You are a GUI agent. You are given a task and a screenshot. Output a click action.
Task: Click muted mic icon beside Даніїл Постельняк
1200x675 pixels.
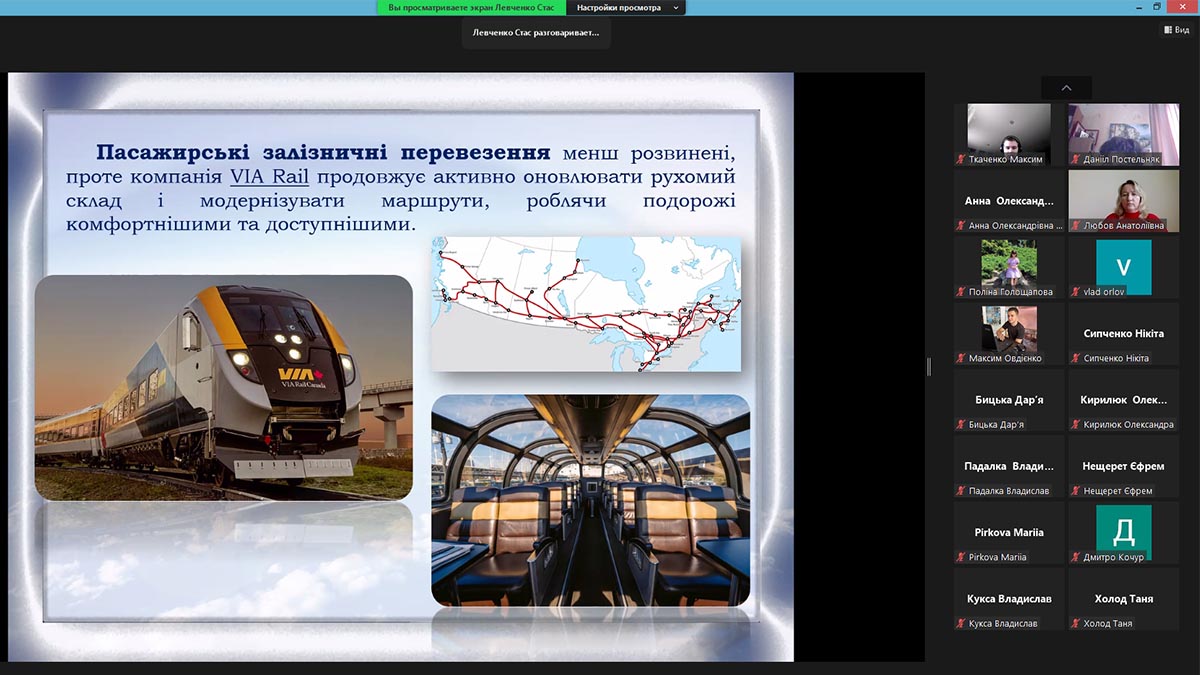click(1076, 159)
